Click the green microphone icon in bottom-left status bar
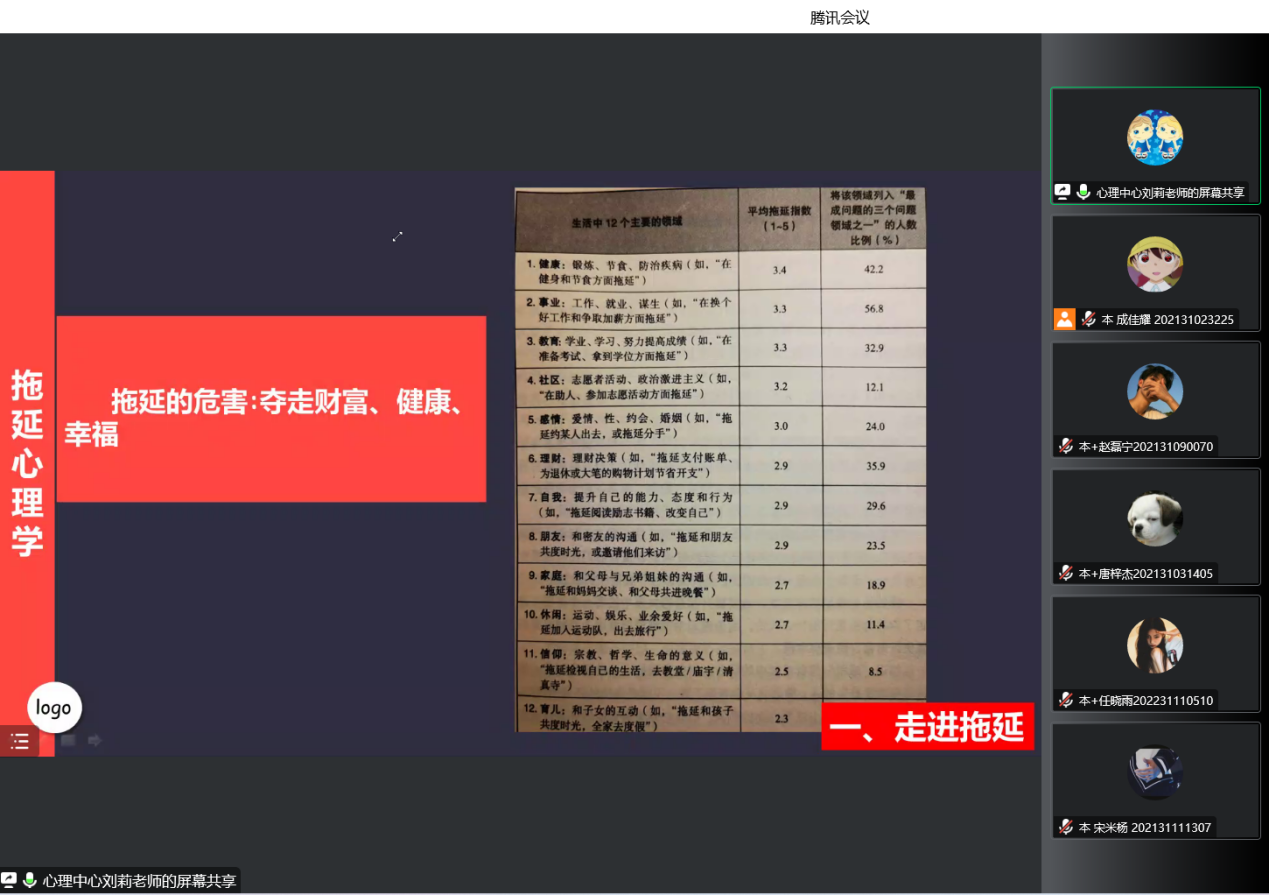 click(30, 880)
